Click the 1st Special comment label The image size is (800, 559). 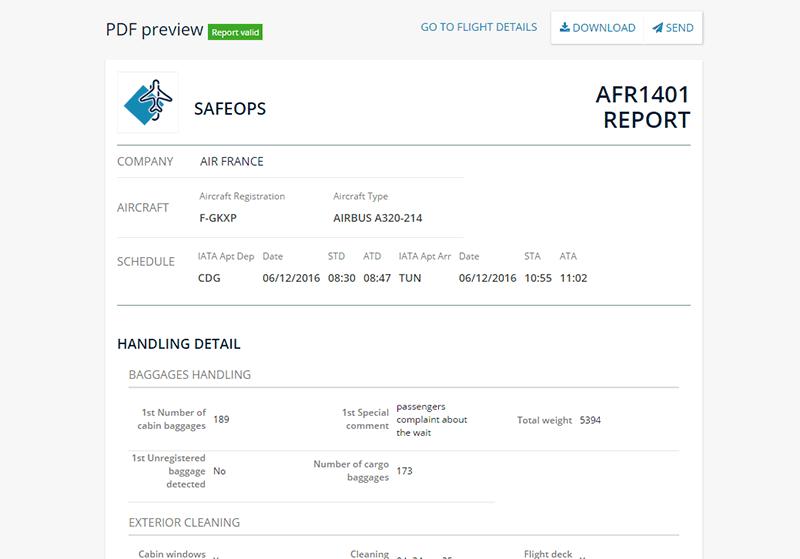click(x=365, y=419)
